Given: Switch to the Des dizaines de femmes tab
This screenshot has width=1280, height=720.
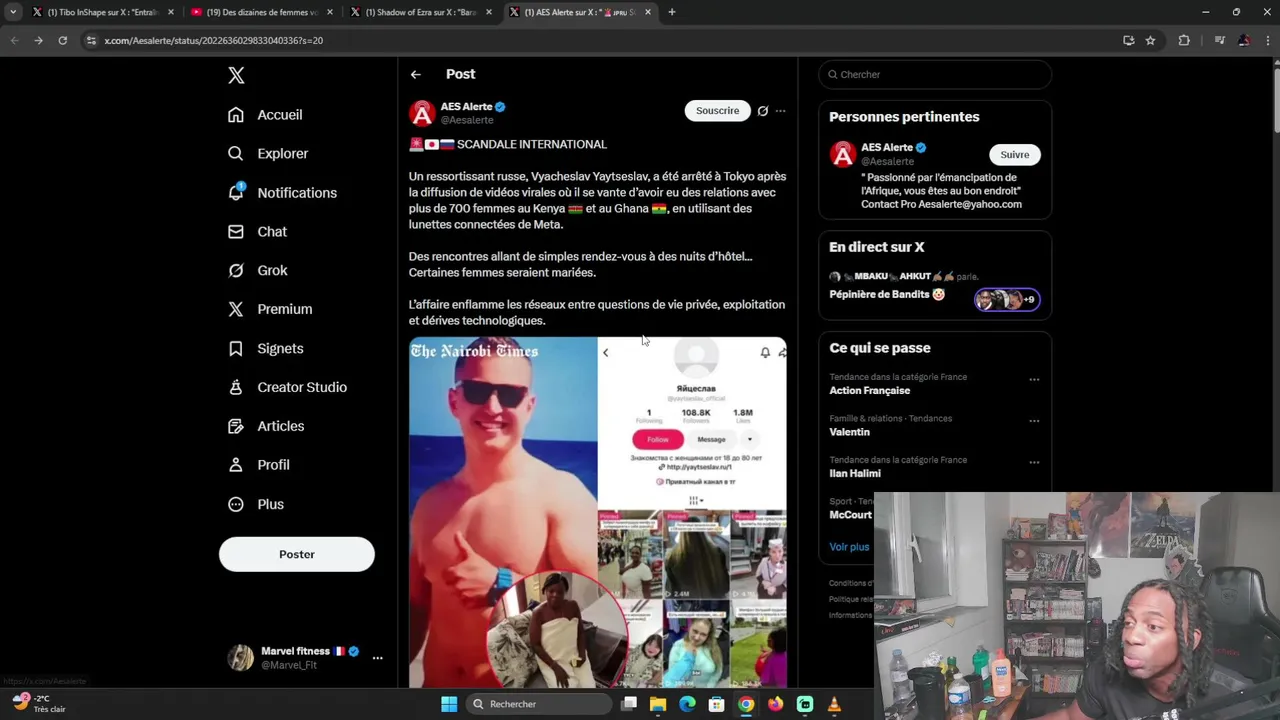Looking at the screenshot, I should pyautogui.click(x=262, y=12).
